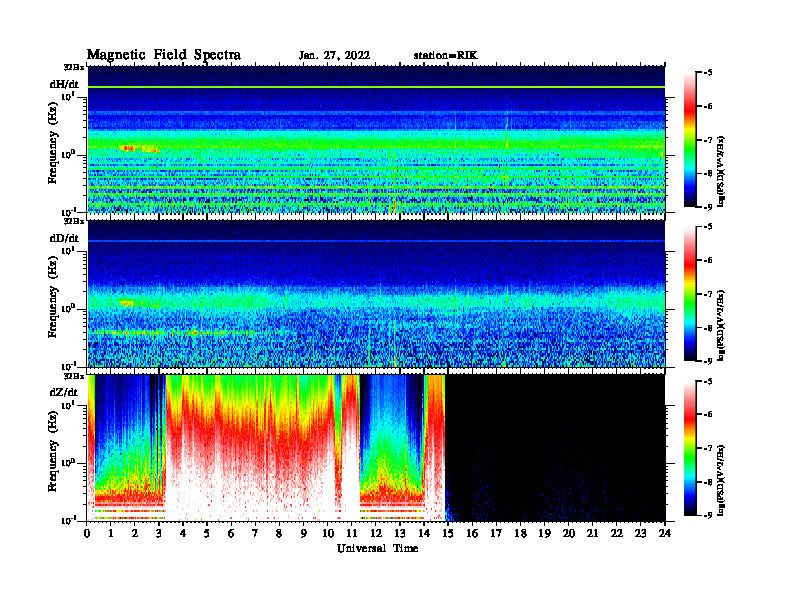The height and width of the screenshot is (612, 792).
Task: Click the dZ/dt panel label
Action: pos(64,392)
